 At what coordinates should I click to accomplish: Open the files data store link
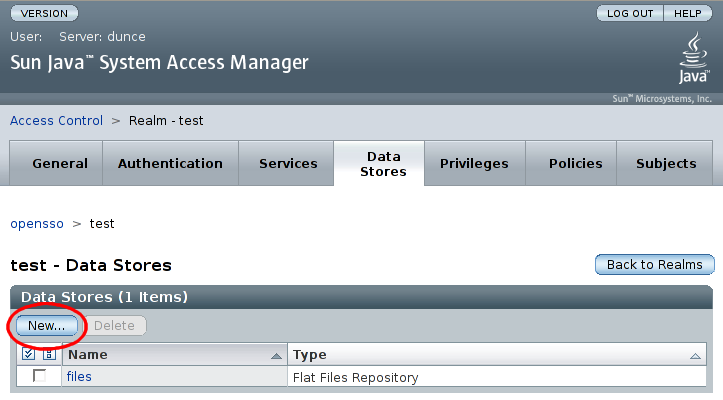click(79, 376)
